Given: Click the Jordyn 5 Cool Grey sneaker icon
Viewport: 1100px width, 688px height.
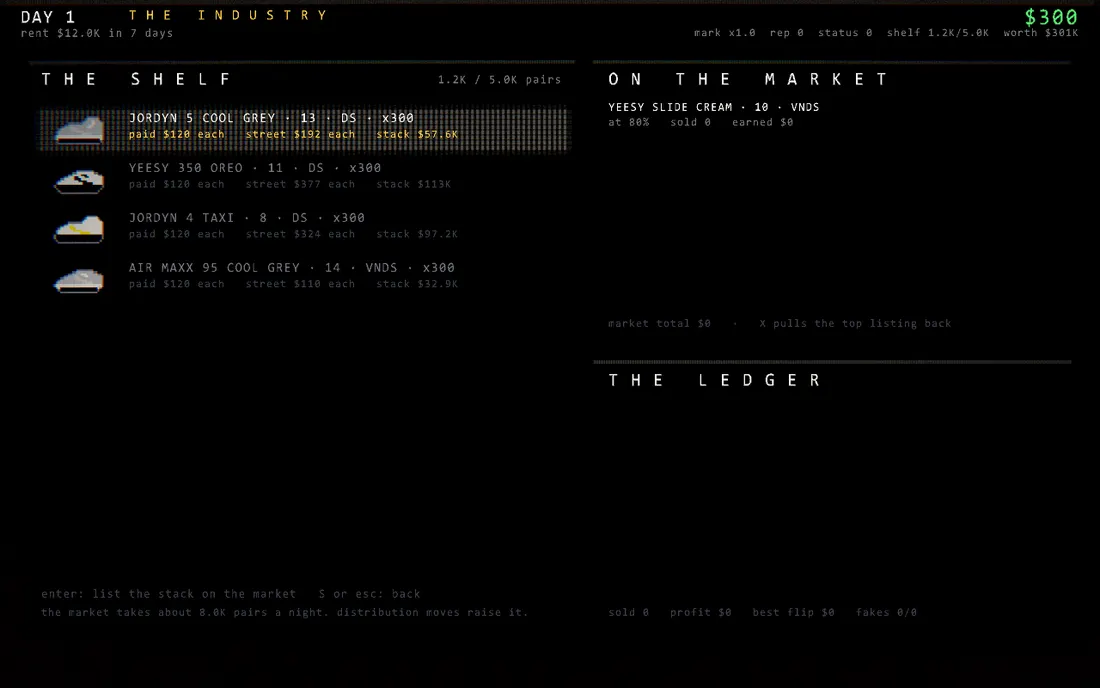Looking at the screenshot, I should [x=79, y=130].
